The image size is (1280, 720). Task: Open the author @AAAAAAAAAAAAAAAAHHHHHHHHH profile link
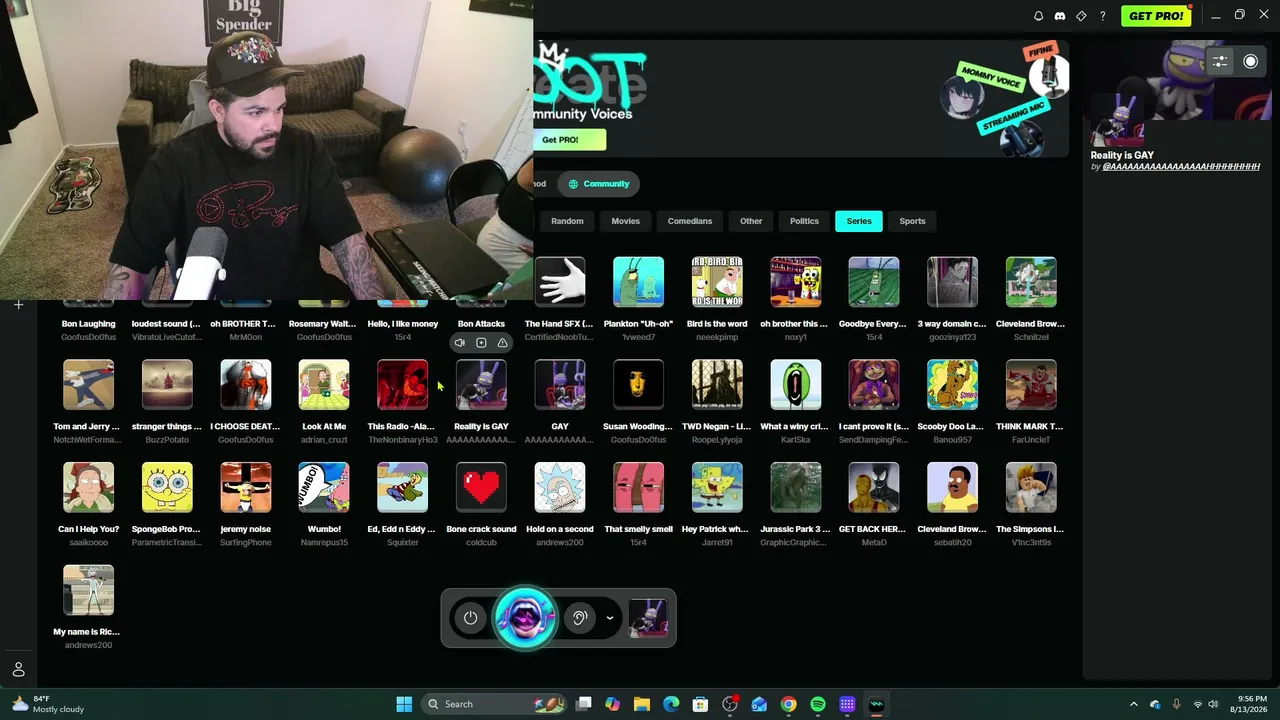pos(1181,167)
